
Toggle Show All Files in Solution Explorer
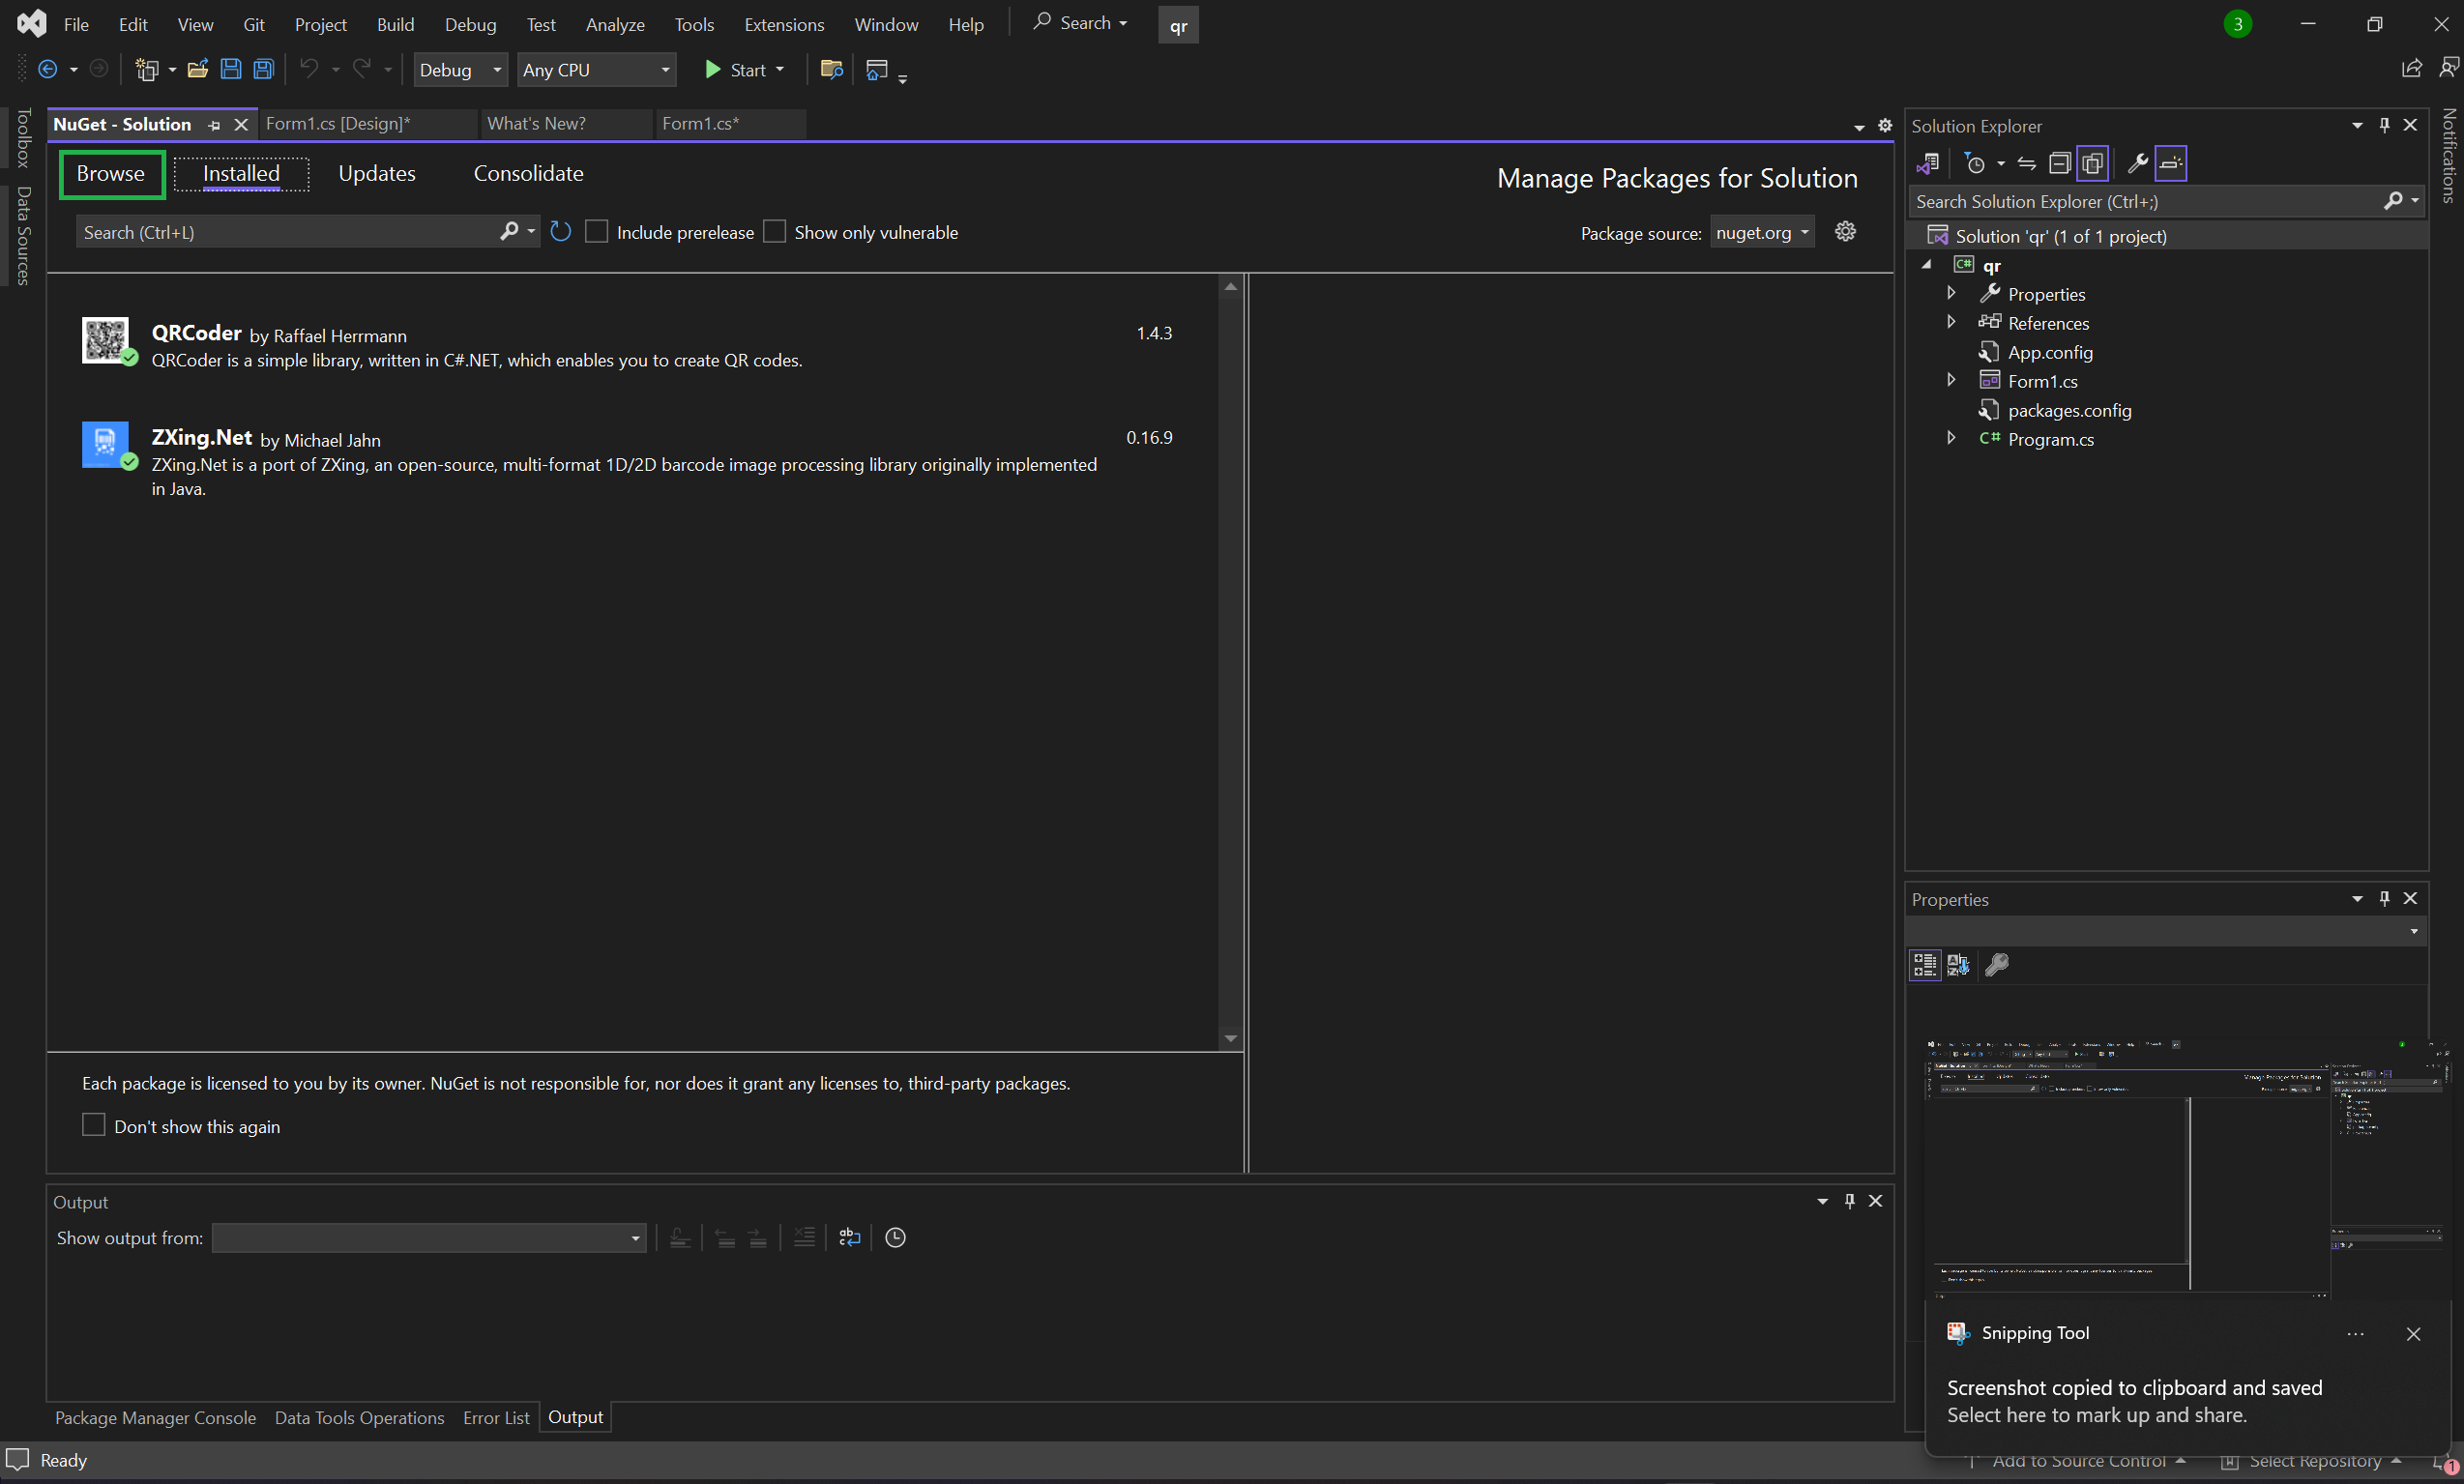click(x=2092, y=163)
